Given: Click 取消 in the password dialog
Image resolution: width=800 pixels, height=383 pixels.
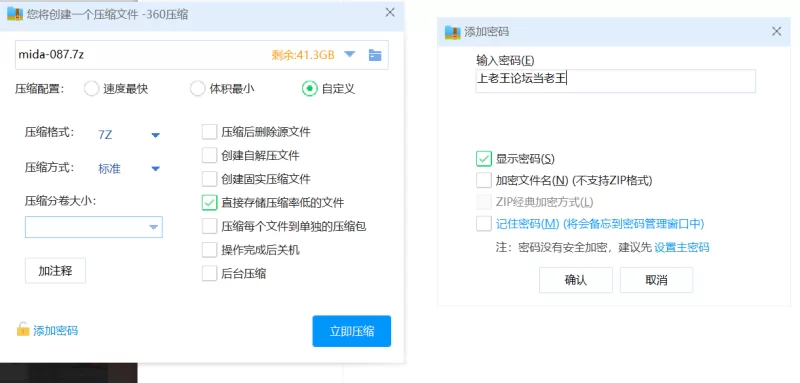Looking at the screenshot, I should point(656,280).
